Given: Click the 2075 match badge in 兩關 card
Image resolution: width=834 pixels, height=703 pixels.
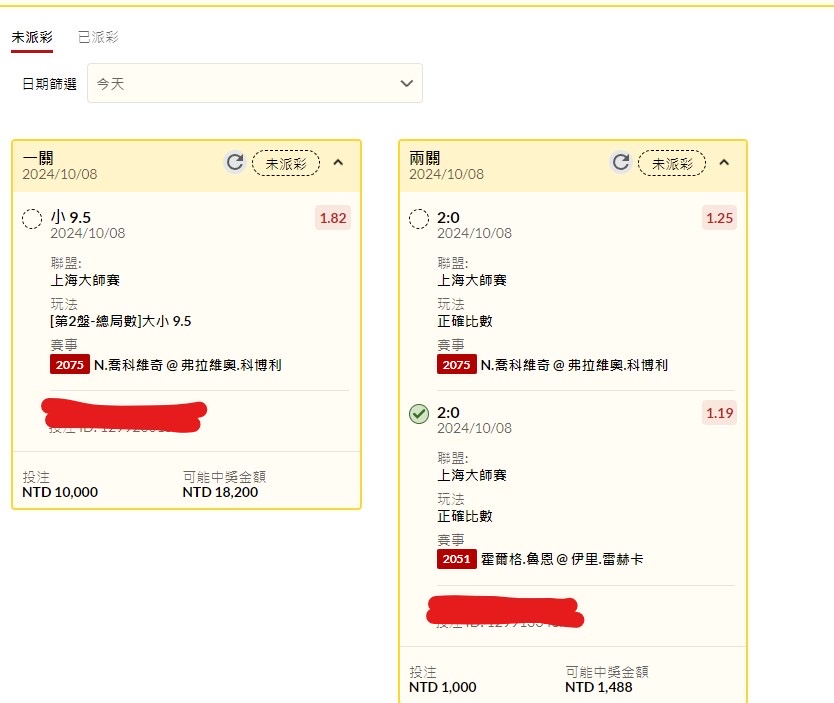Looking at the screenshot, I should (x=456, y=365).
